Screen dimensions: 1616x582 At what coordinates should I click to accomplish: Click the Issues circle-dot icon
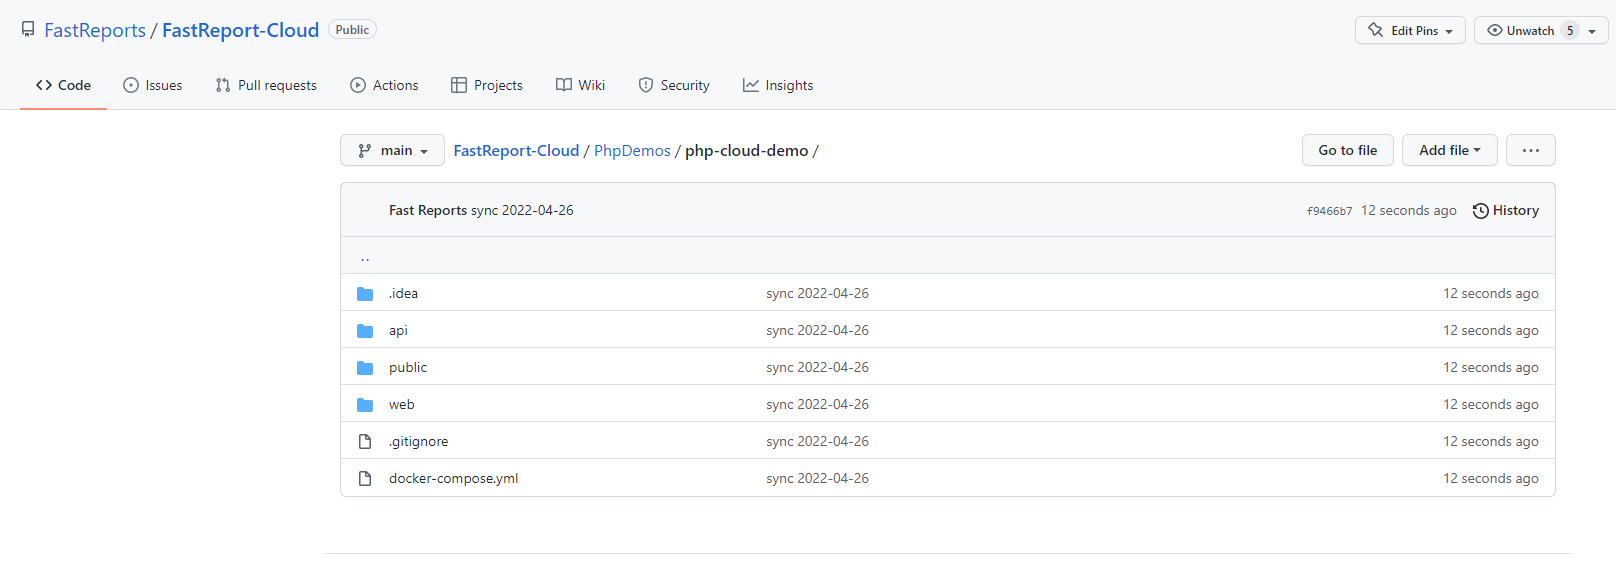(131, 85)
